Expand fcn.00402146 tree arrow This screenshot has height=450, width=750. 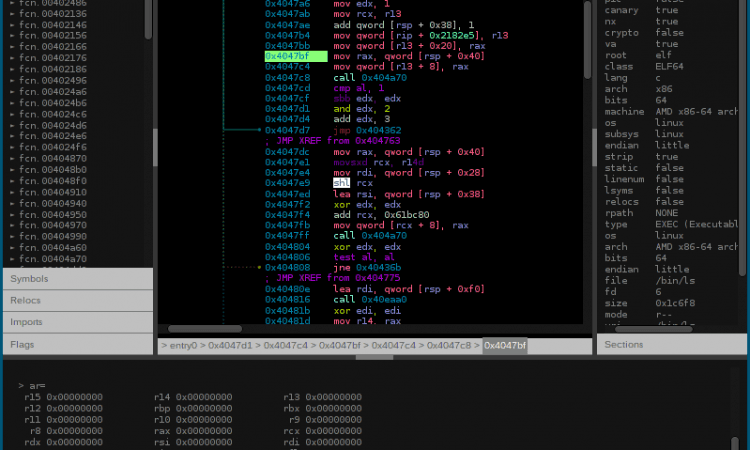coord(12,25)
